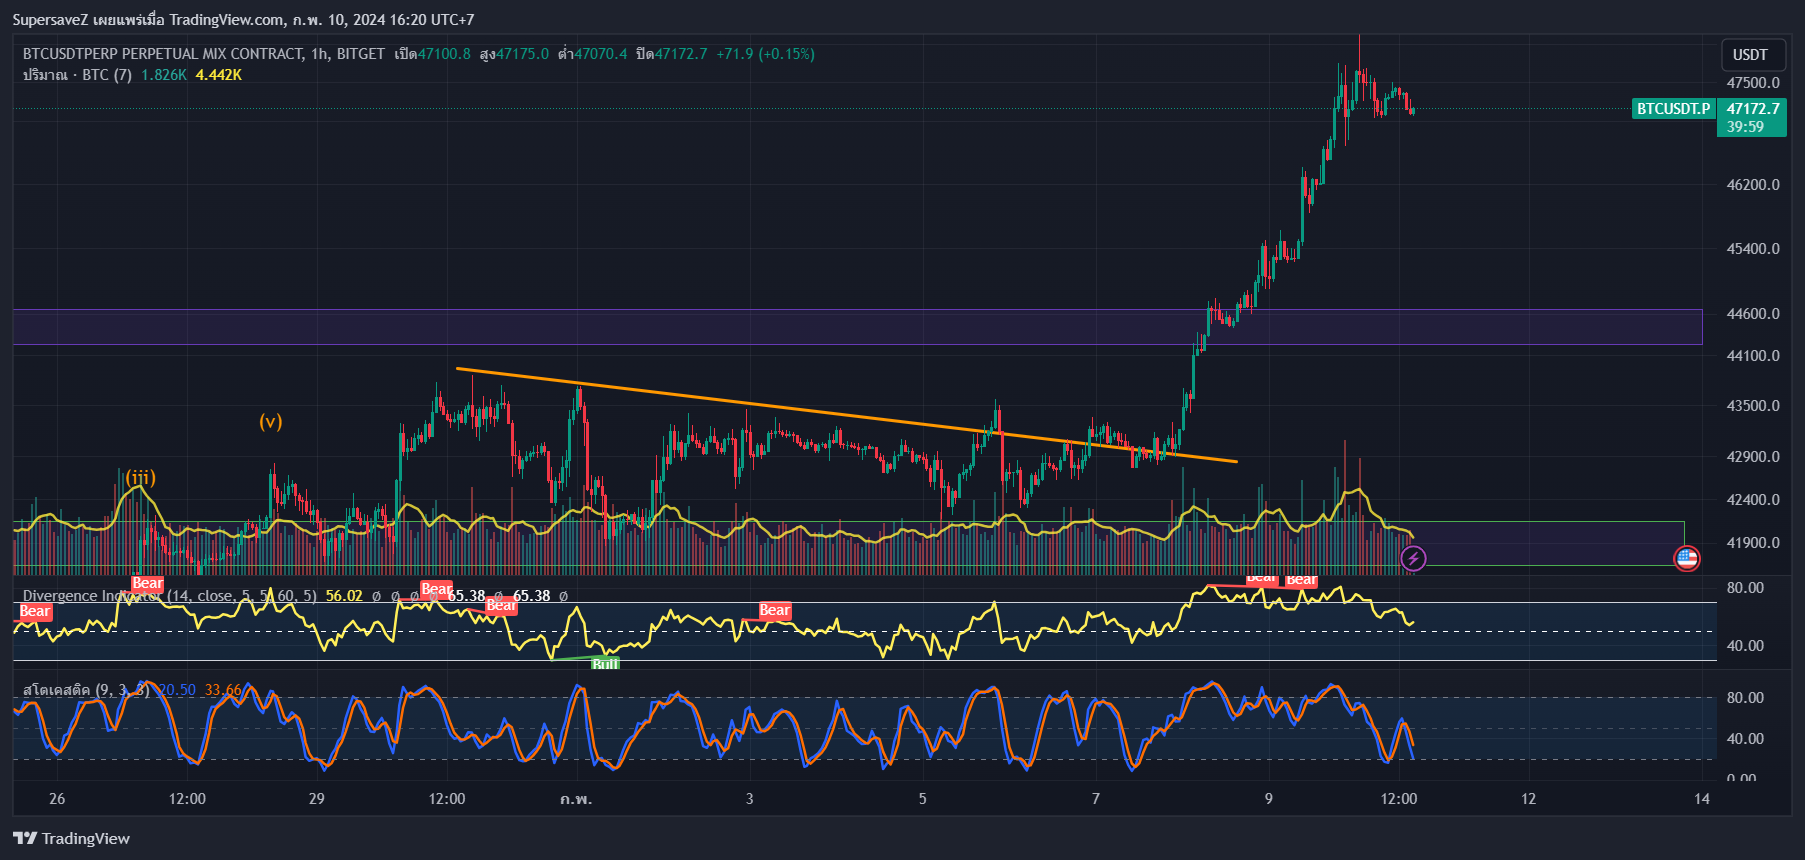This screenshot has height=860, width=1805.
Task: Click the blue stochastic value 20.50
Action: 177,690
